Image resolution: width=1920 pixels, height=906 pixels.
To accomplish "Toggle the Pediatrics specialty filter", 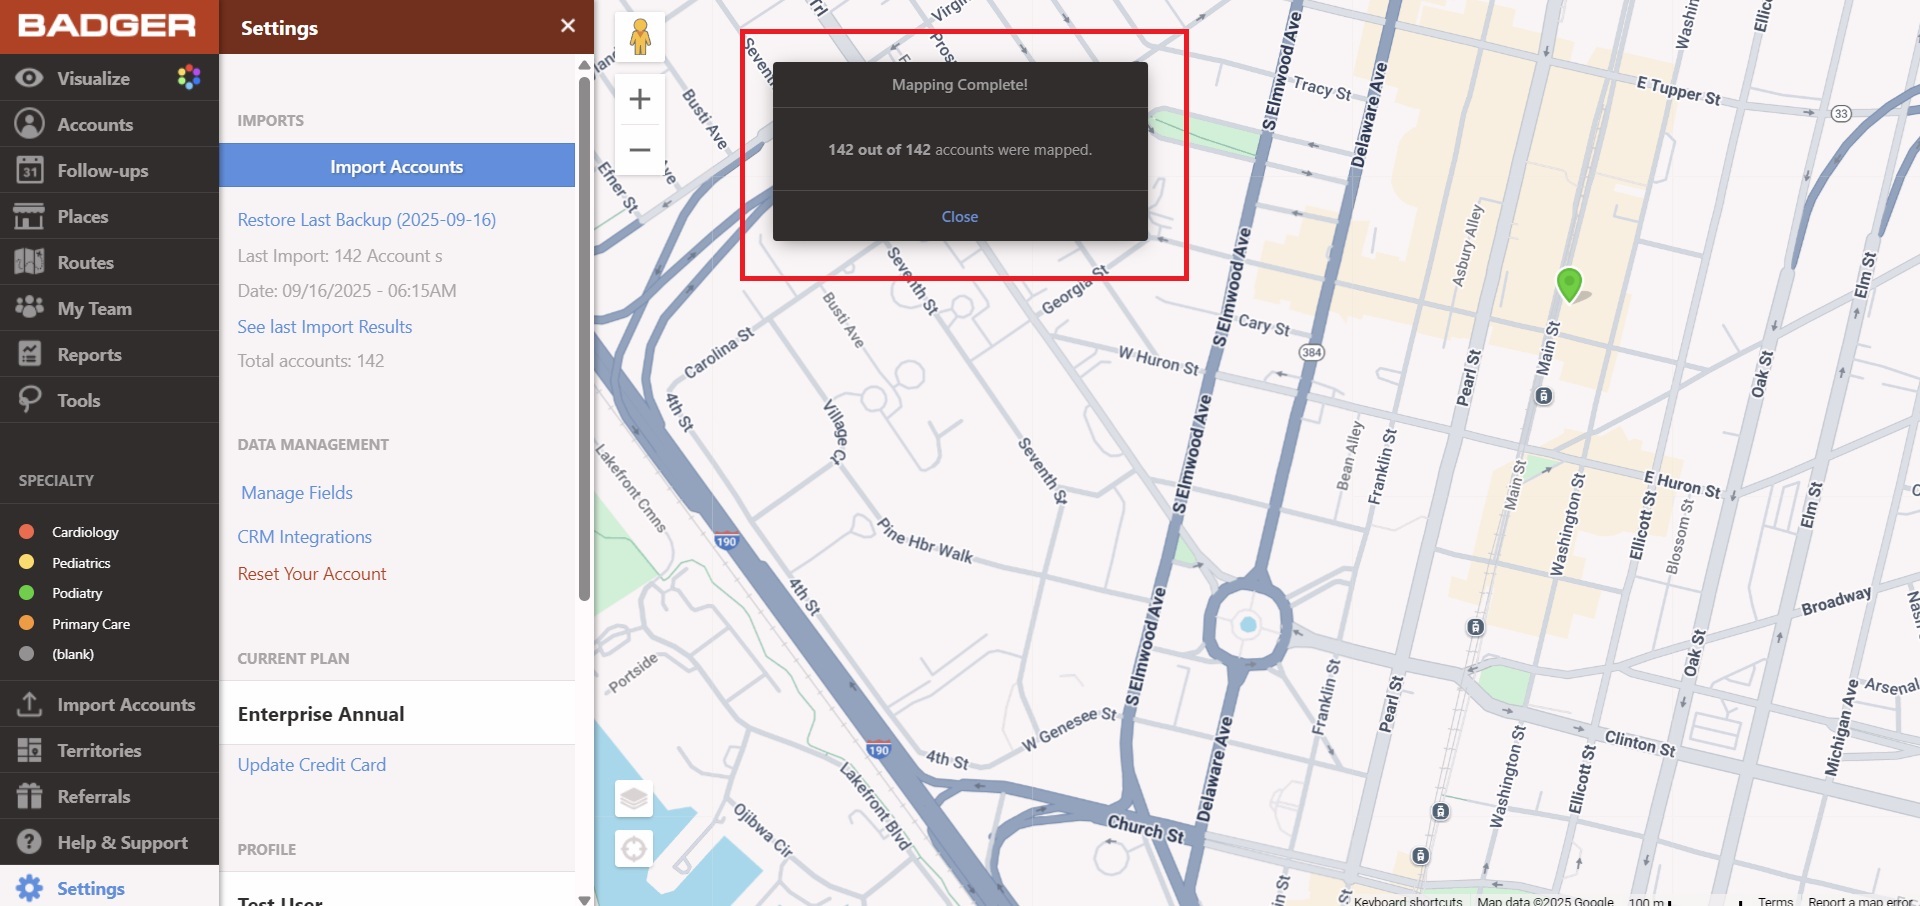I will coord(81,563).
